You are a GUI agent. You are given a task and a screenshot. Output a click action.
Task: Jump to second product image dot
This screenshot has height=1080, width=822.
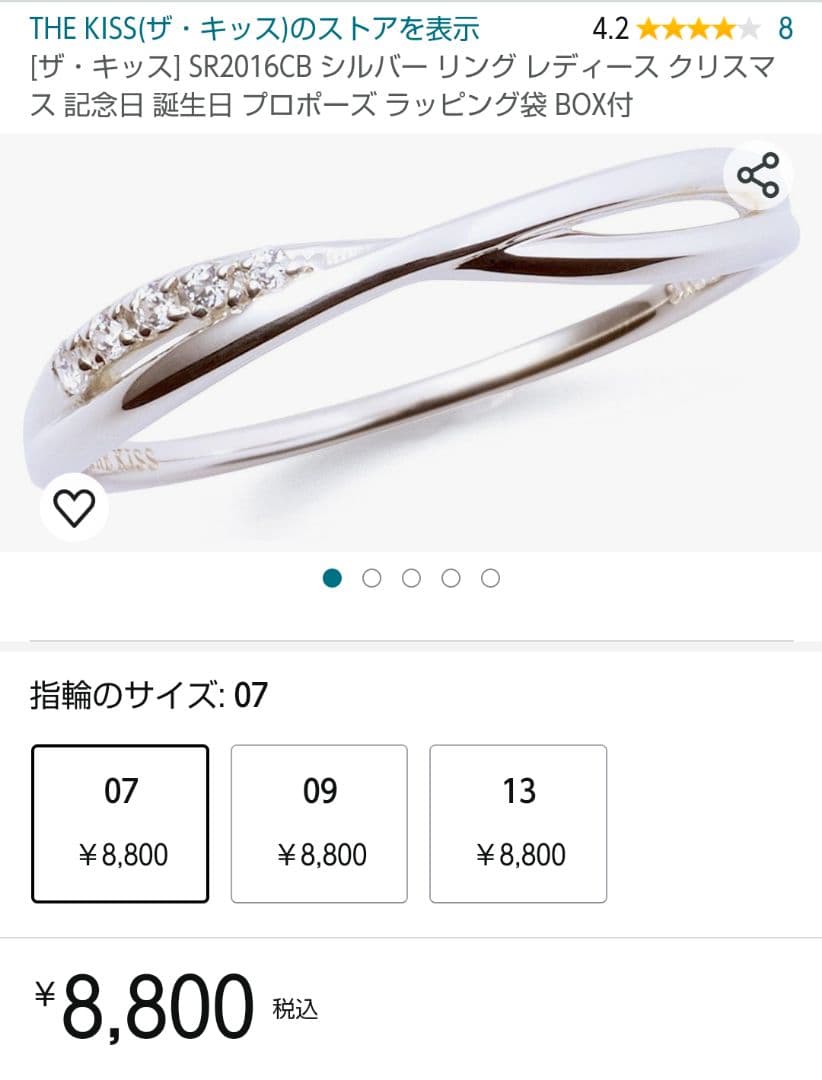pyautogui.click(x=371, y=578)
